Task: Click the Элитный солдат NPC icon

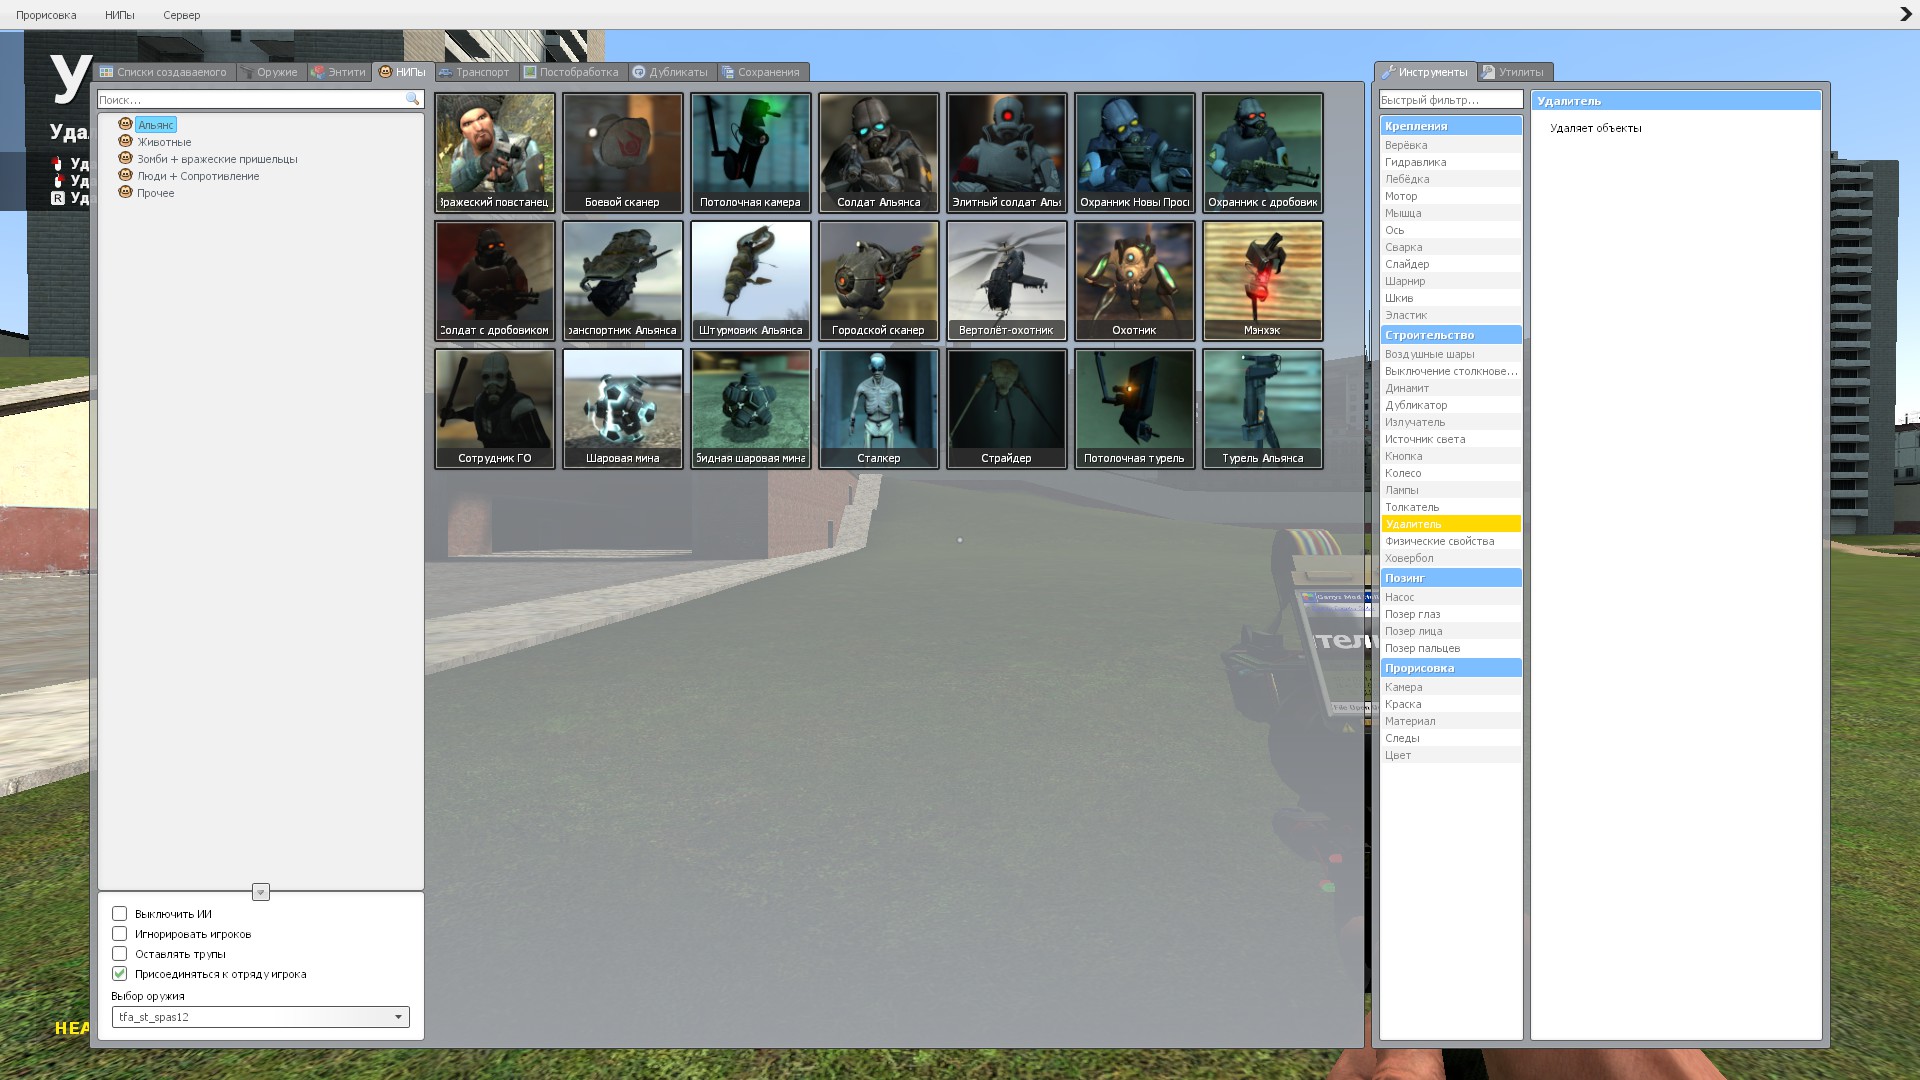Action: tap(1006, 153)
